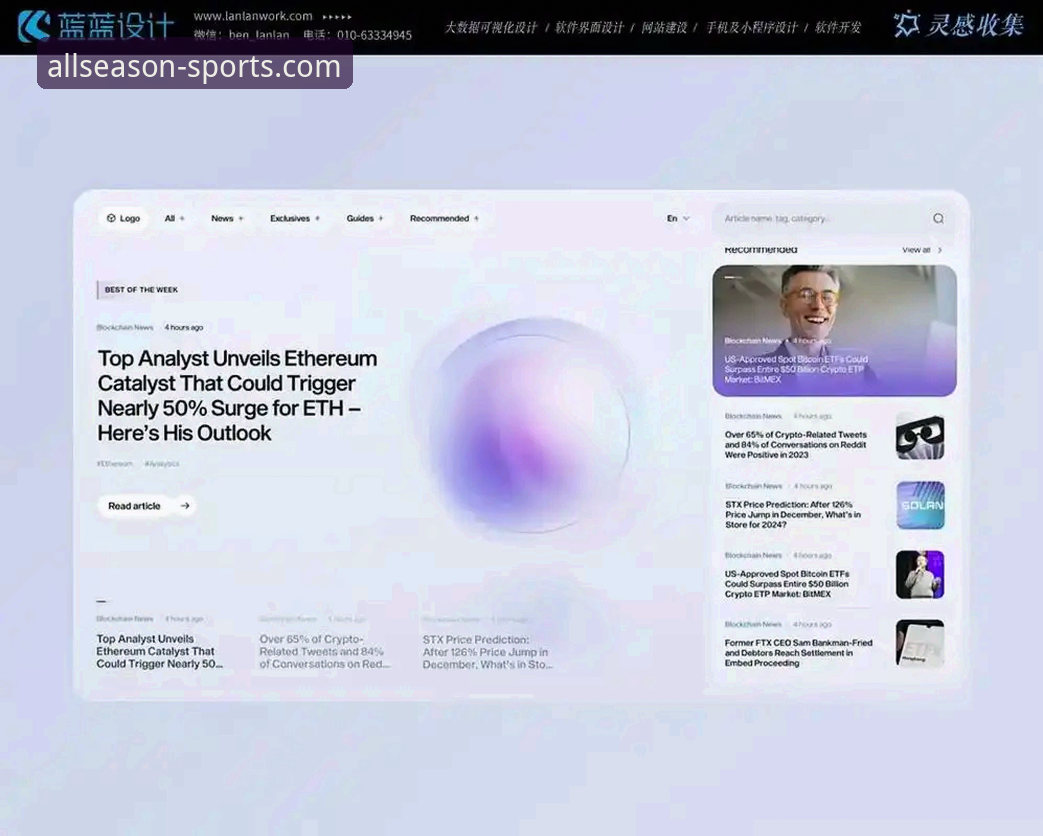1043x836 pixels.
Task: Open the goggle-eyes article thumbnail
Action: click(919, 436)
